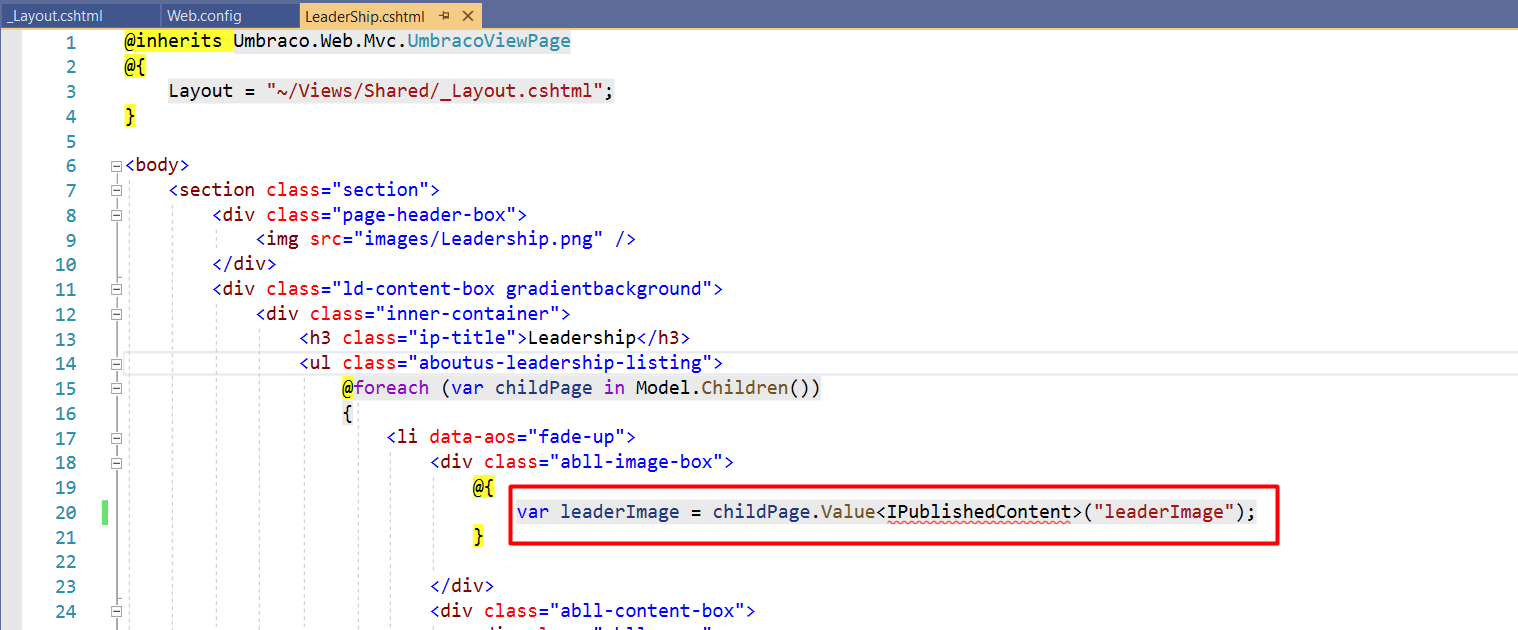
Task: Collapse the li fade-up element
Action: (117, 438)
